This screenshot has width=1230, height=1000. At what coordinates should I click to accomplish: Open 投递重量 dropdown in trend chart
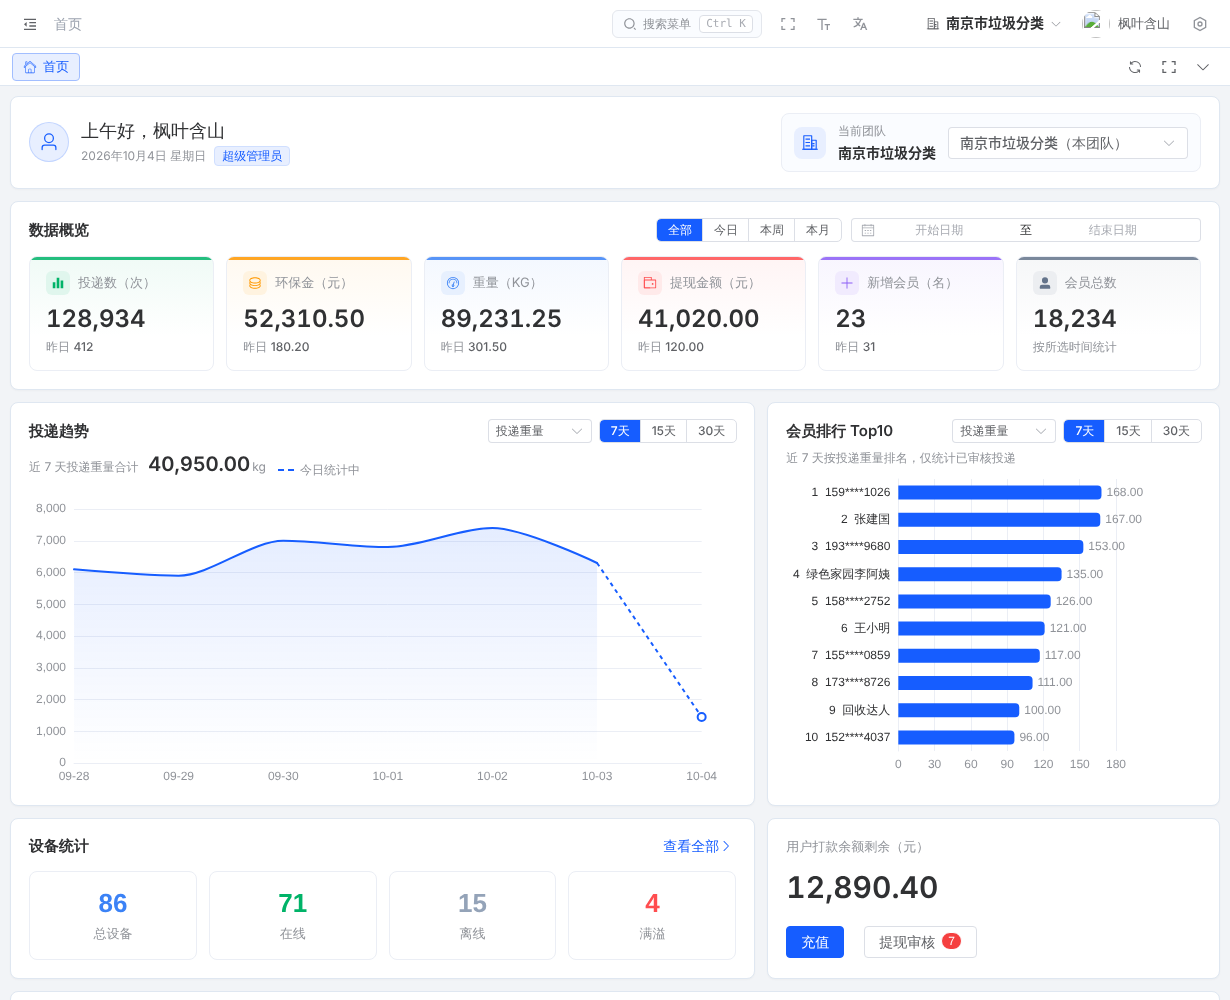(540, 431)
